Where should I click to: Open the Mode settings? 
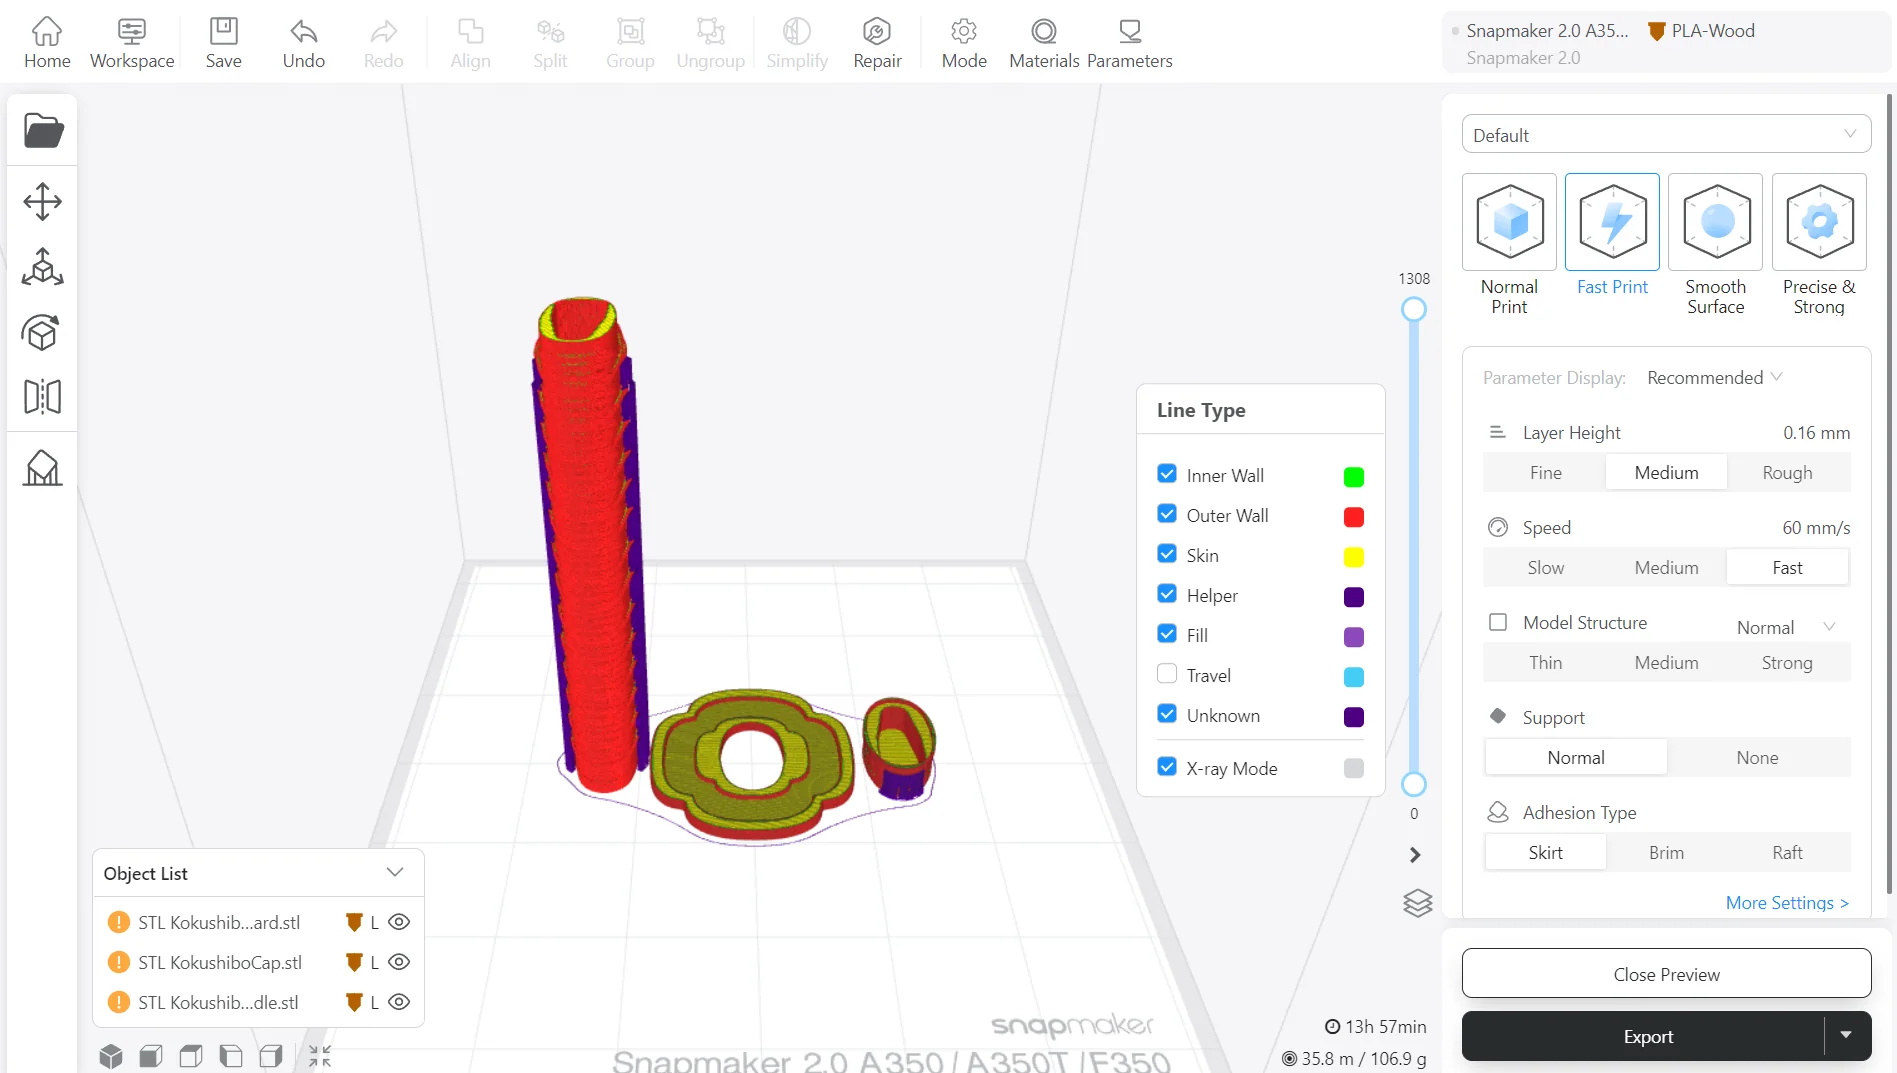(x=964, y=43)
